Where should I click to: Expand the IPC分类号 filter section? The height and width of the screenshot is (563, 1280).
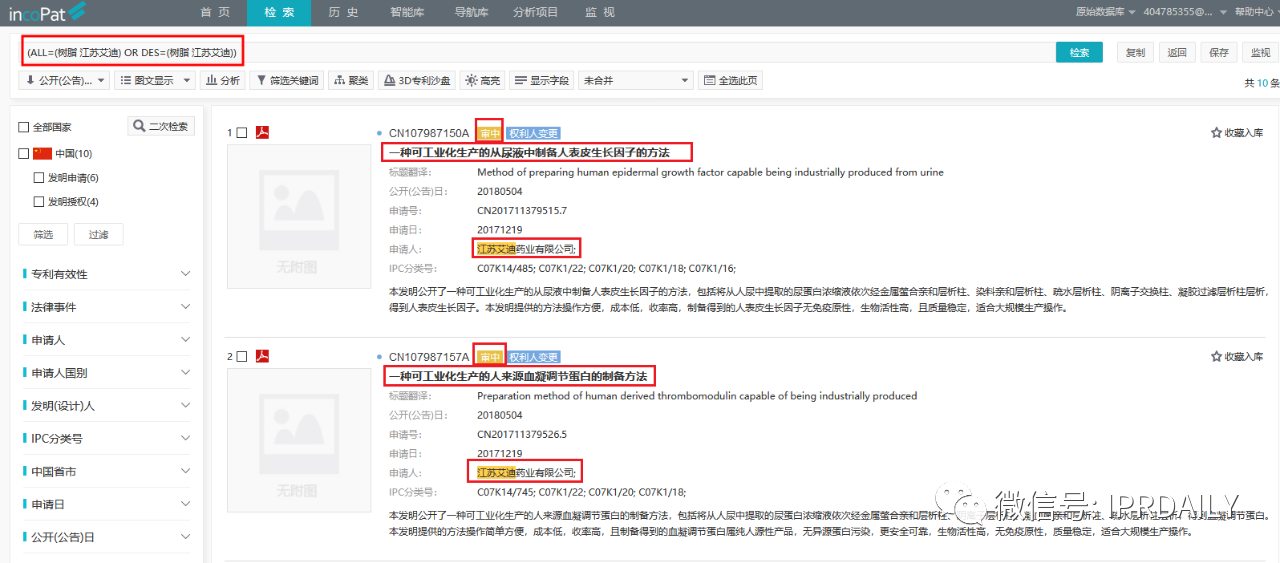coord(106,439)
